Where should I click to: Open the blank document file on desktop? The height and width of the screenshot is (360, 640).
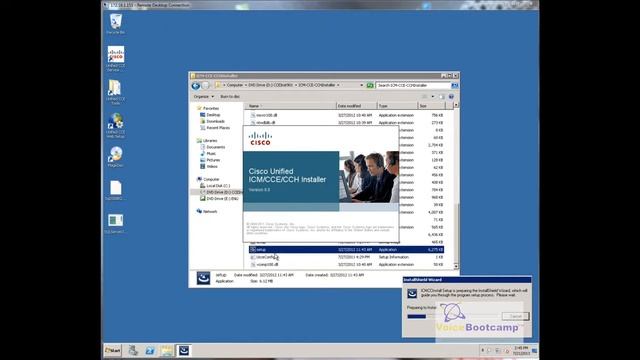tap(116, 190)
